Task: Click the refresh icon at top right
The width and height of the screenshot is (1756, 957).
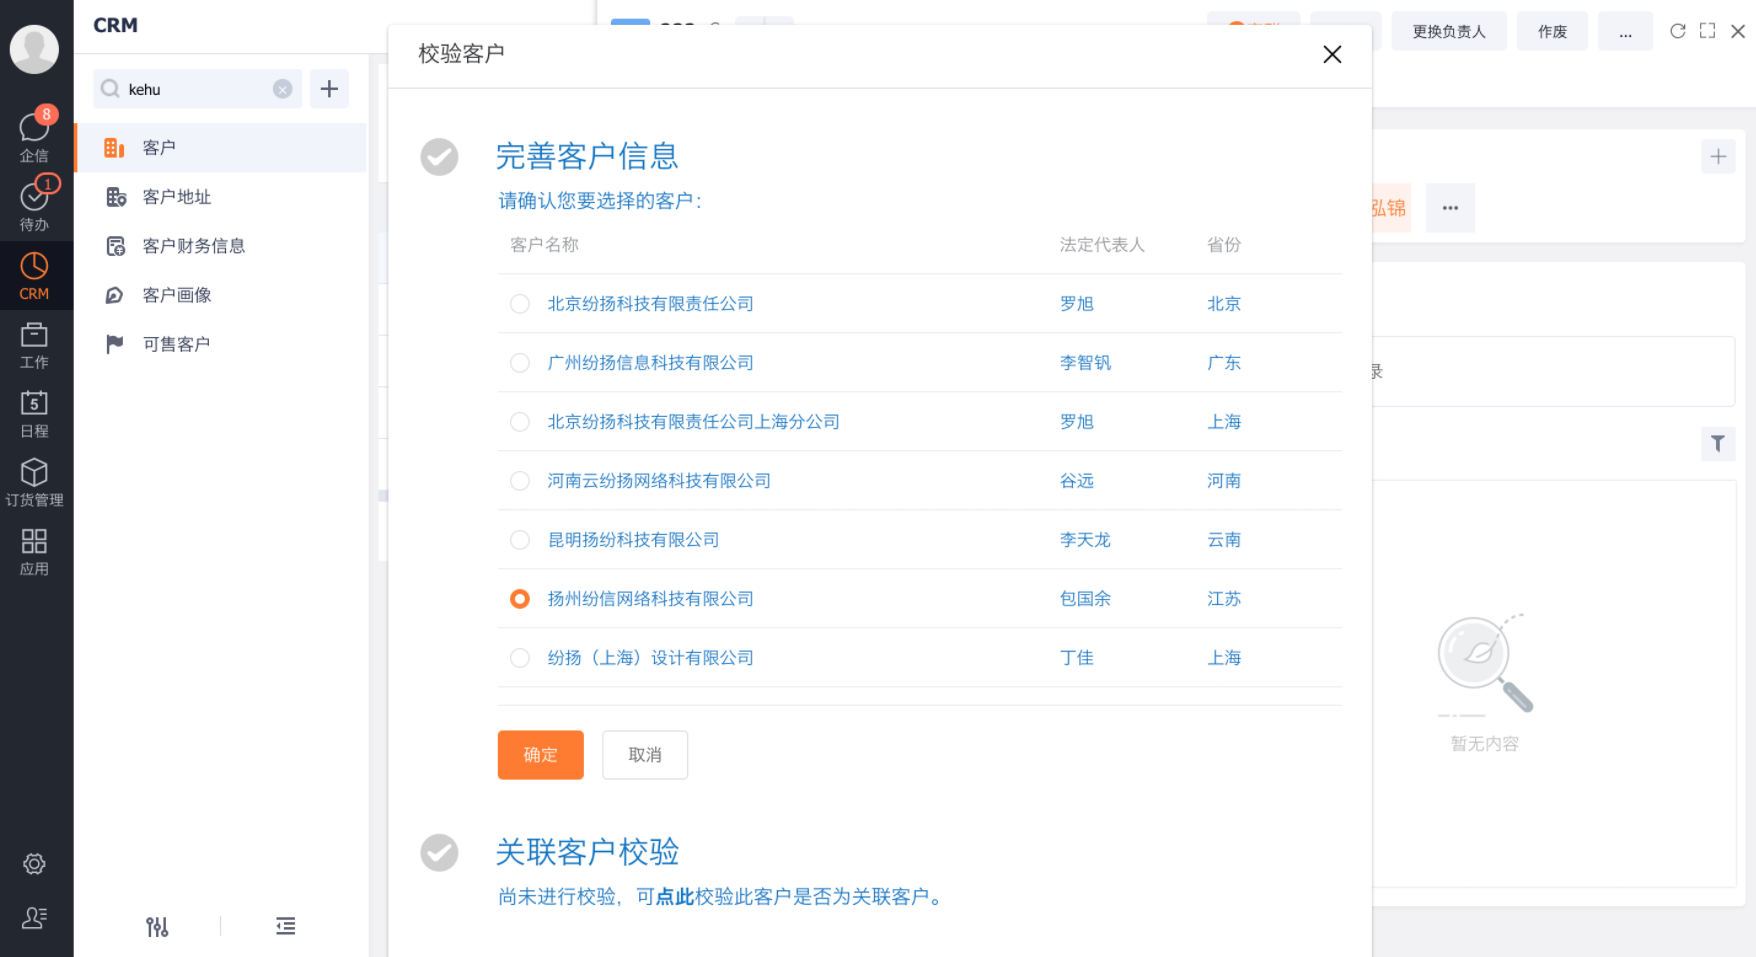Action: pos(1678,31)
